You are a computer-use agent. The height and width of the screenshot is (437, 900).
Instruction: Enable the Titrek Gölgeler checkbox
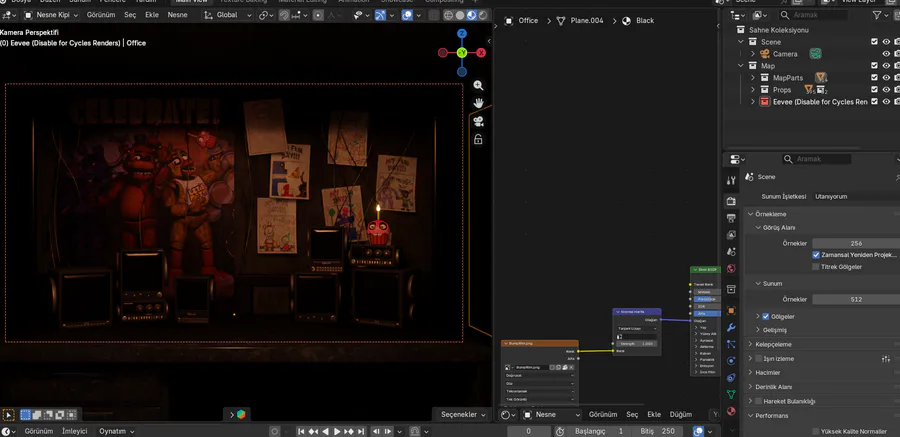[816, 267]
